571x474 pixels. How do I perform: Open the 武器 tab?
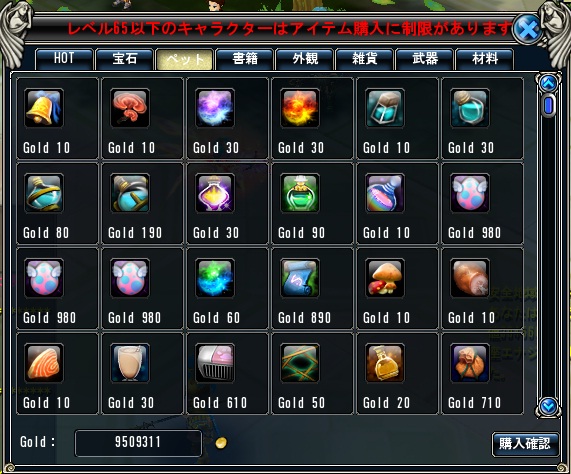[425, 59]
